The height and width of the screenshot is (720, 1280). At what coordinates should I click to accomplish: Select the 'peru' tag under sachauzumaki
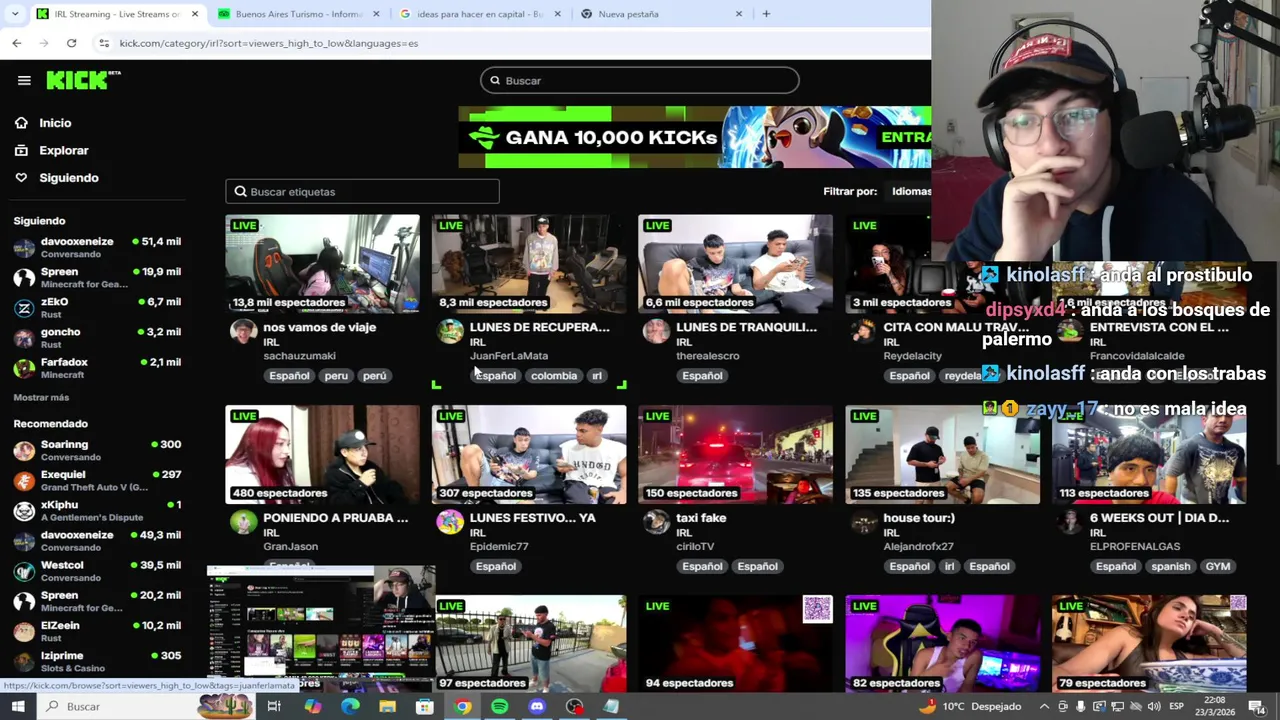pyautogui.click(x=336, y=376)
